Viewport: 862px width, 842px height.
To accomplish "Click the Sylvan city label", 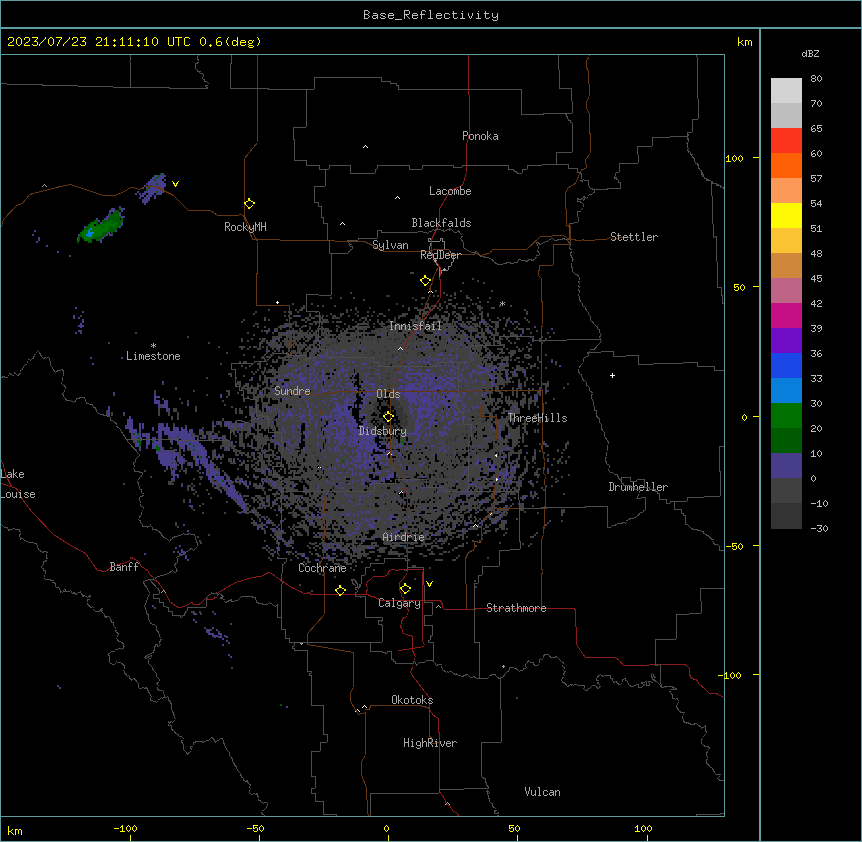I will click(390, 245).
